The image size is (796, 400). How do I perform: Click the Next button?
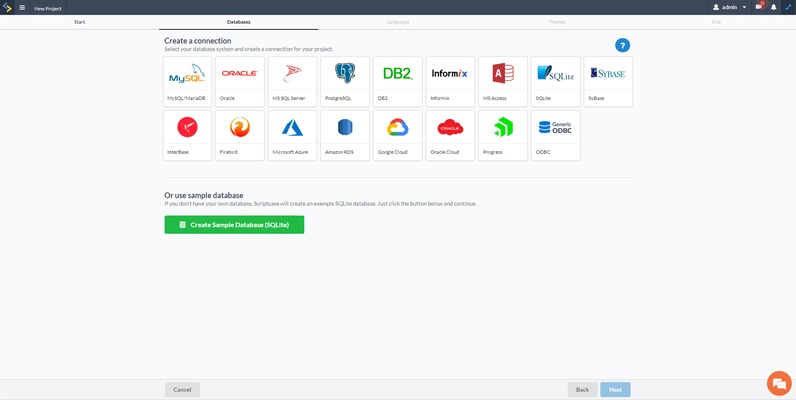615,390
